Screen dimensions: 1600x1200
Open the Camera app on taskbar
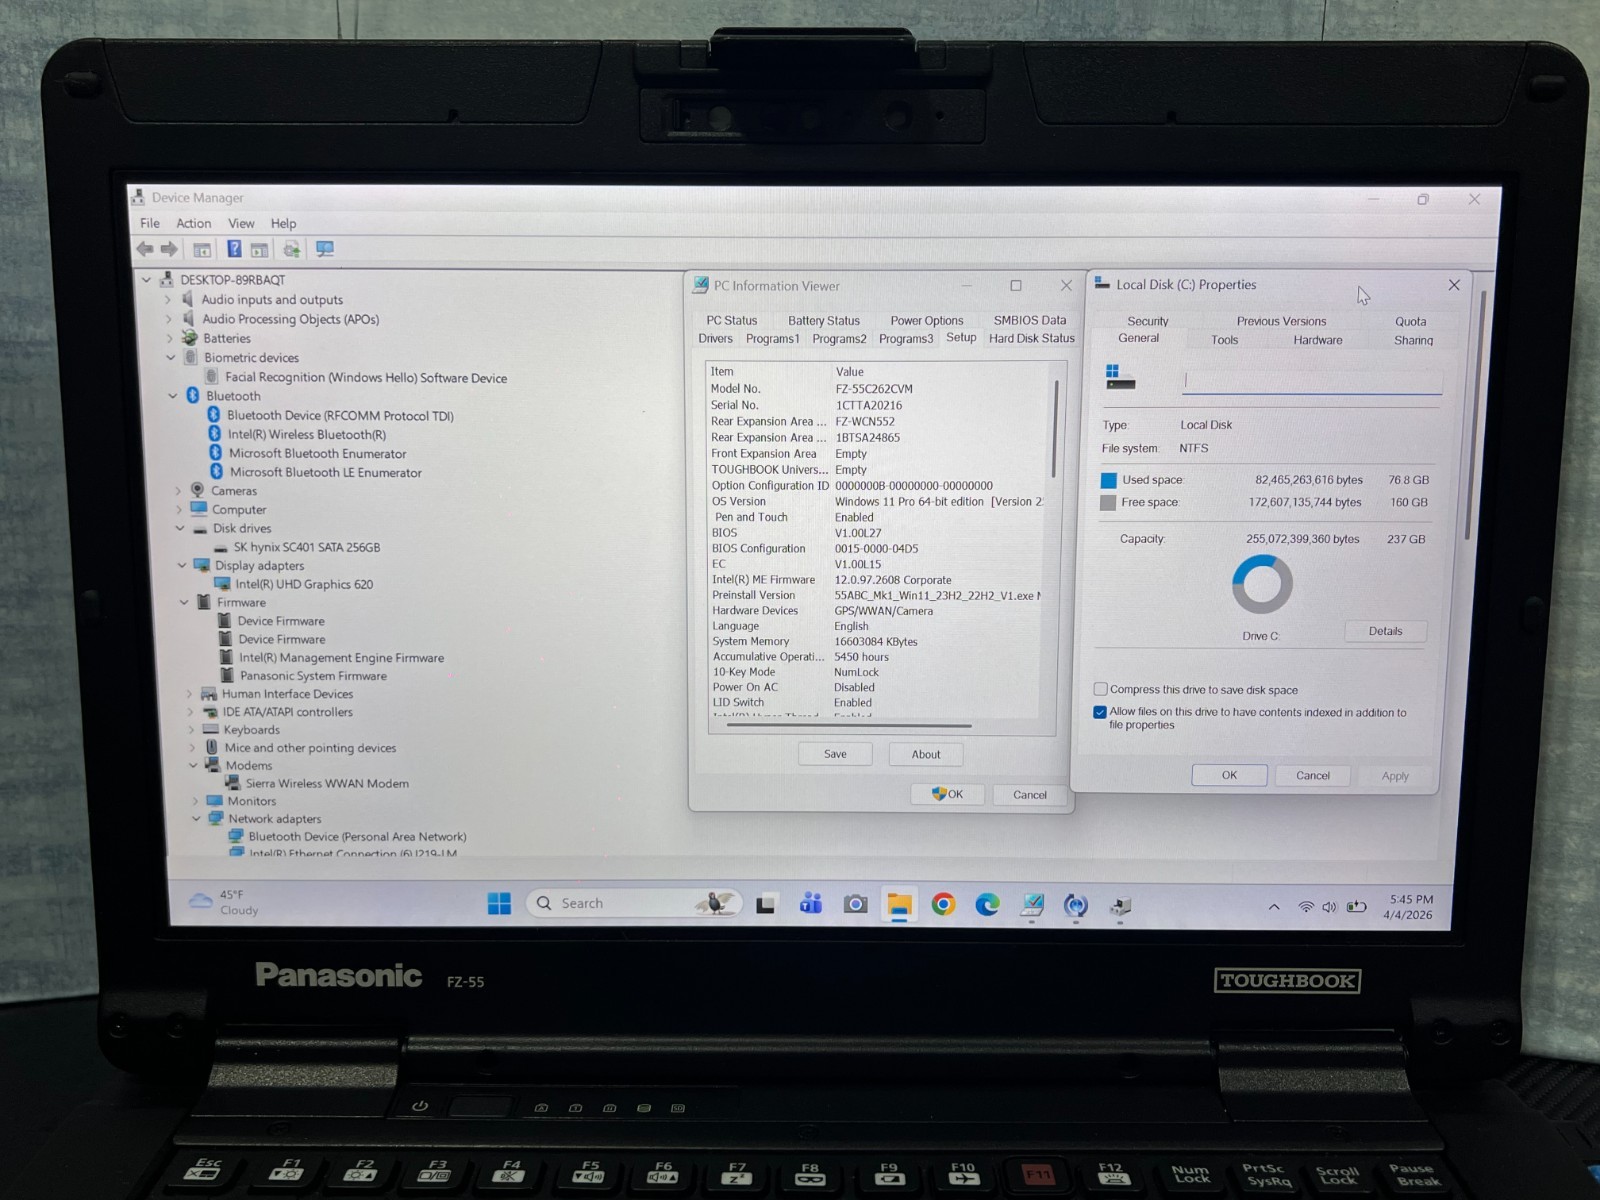855,905
